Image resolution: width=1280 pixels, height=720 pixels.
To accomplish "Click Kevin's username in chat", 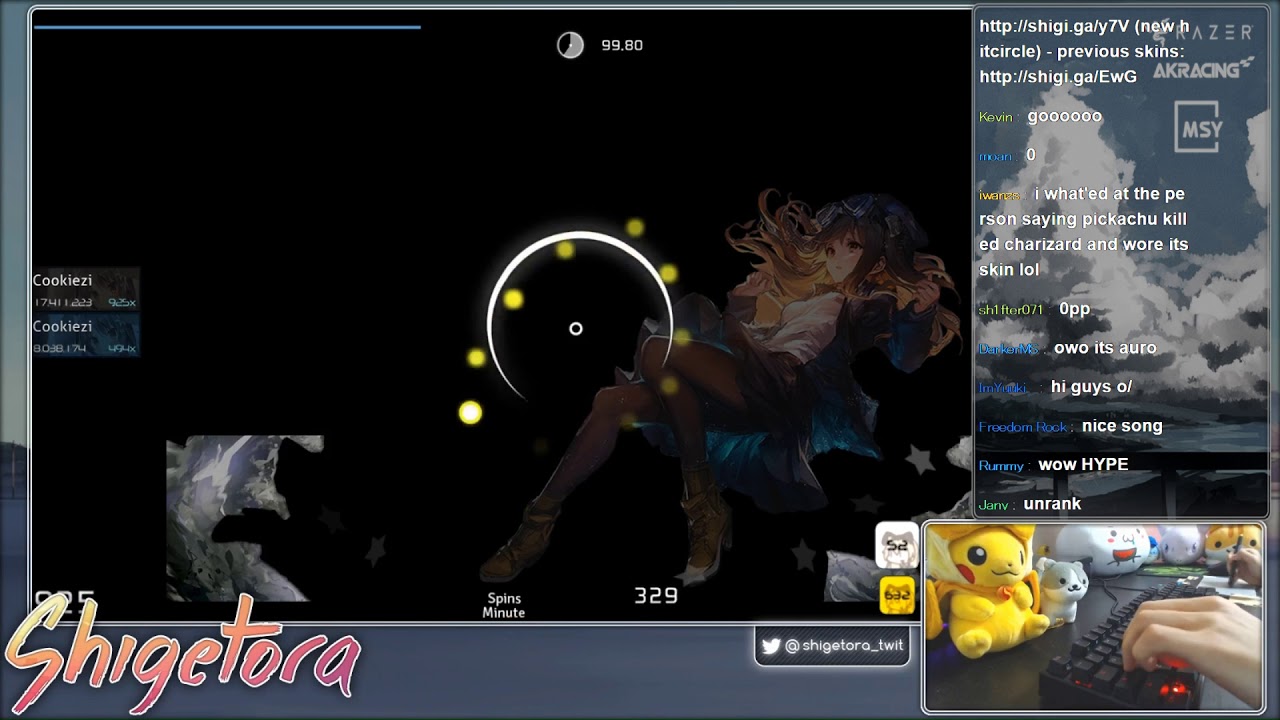I will pos(996,117).
